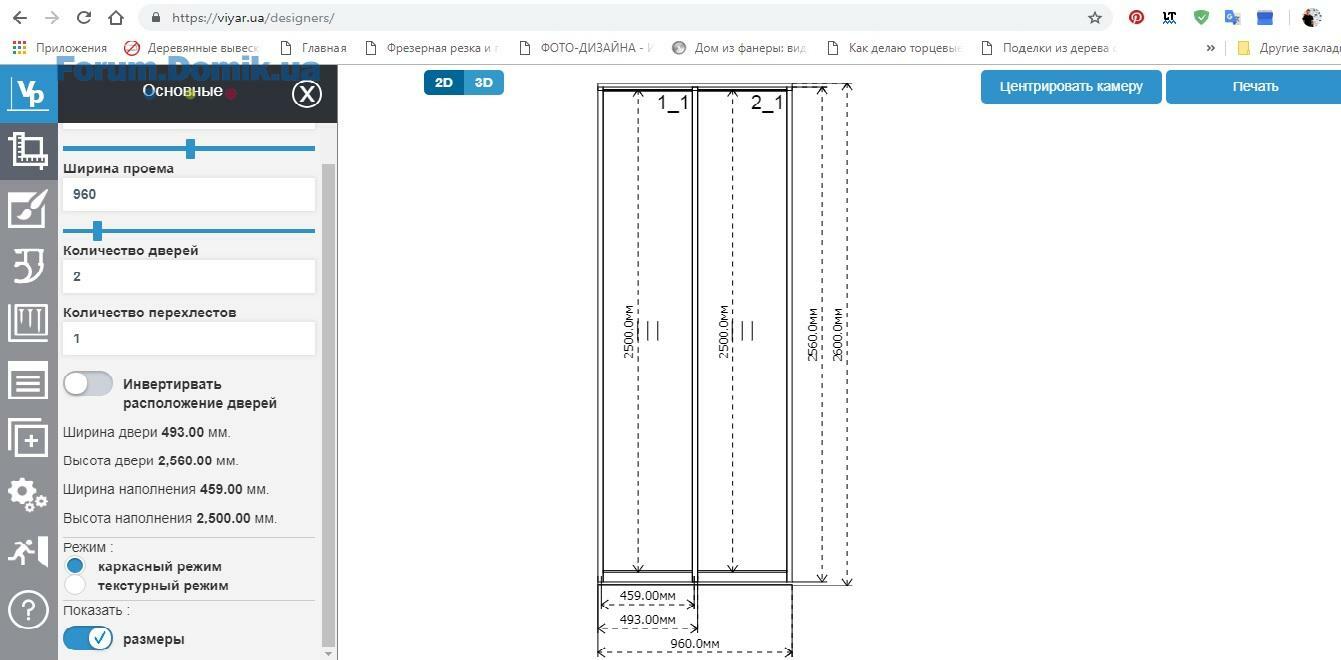Edit the Количество перехлестов field
The width and height of the screenshot is (1341, 660).
coord(189,338)
